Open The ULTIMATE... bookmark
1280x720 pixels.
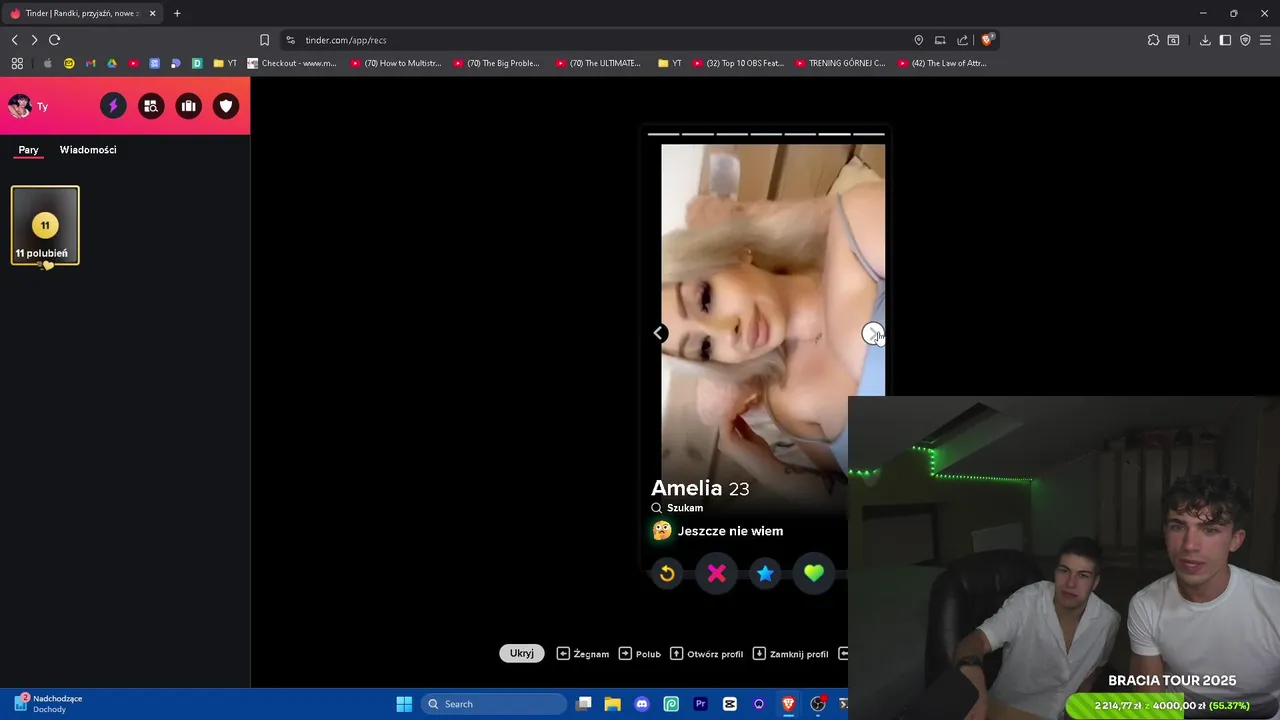tap(598, 63)
